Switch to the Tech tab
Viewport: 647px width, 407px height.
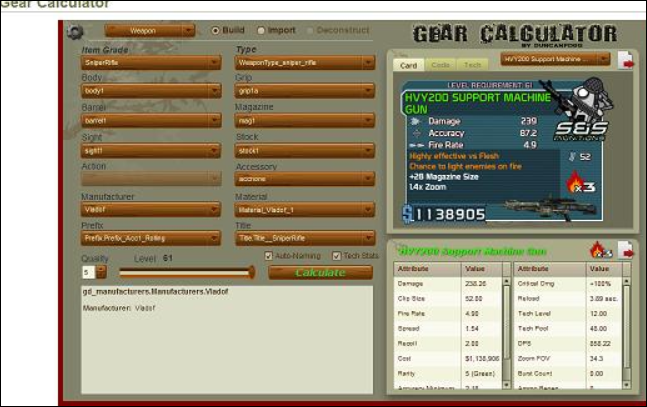point(472,65)
